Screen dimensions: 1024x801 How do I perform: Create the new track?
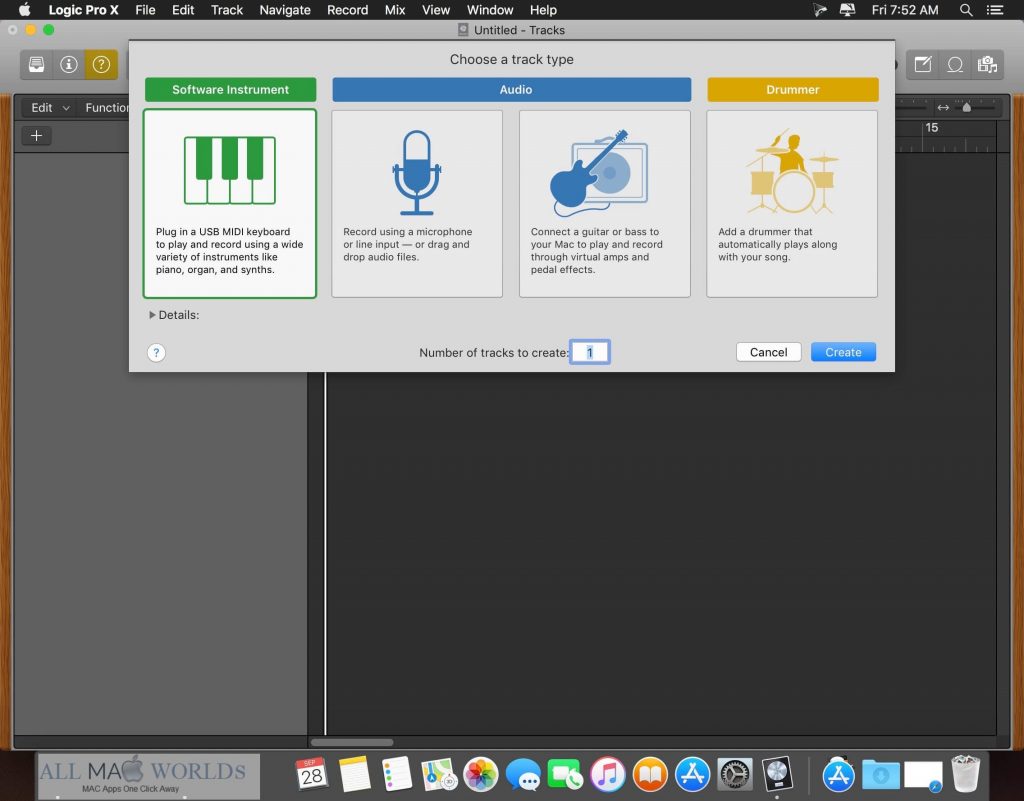[843, 352]
